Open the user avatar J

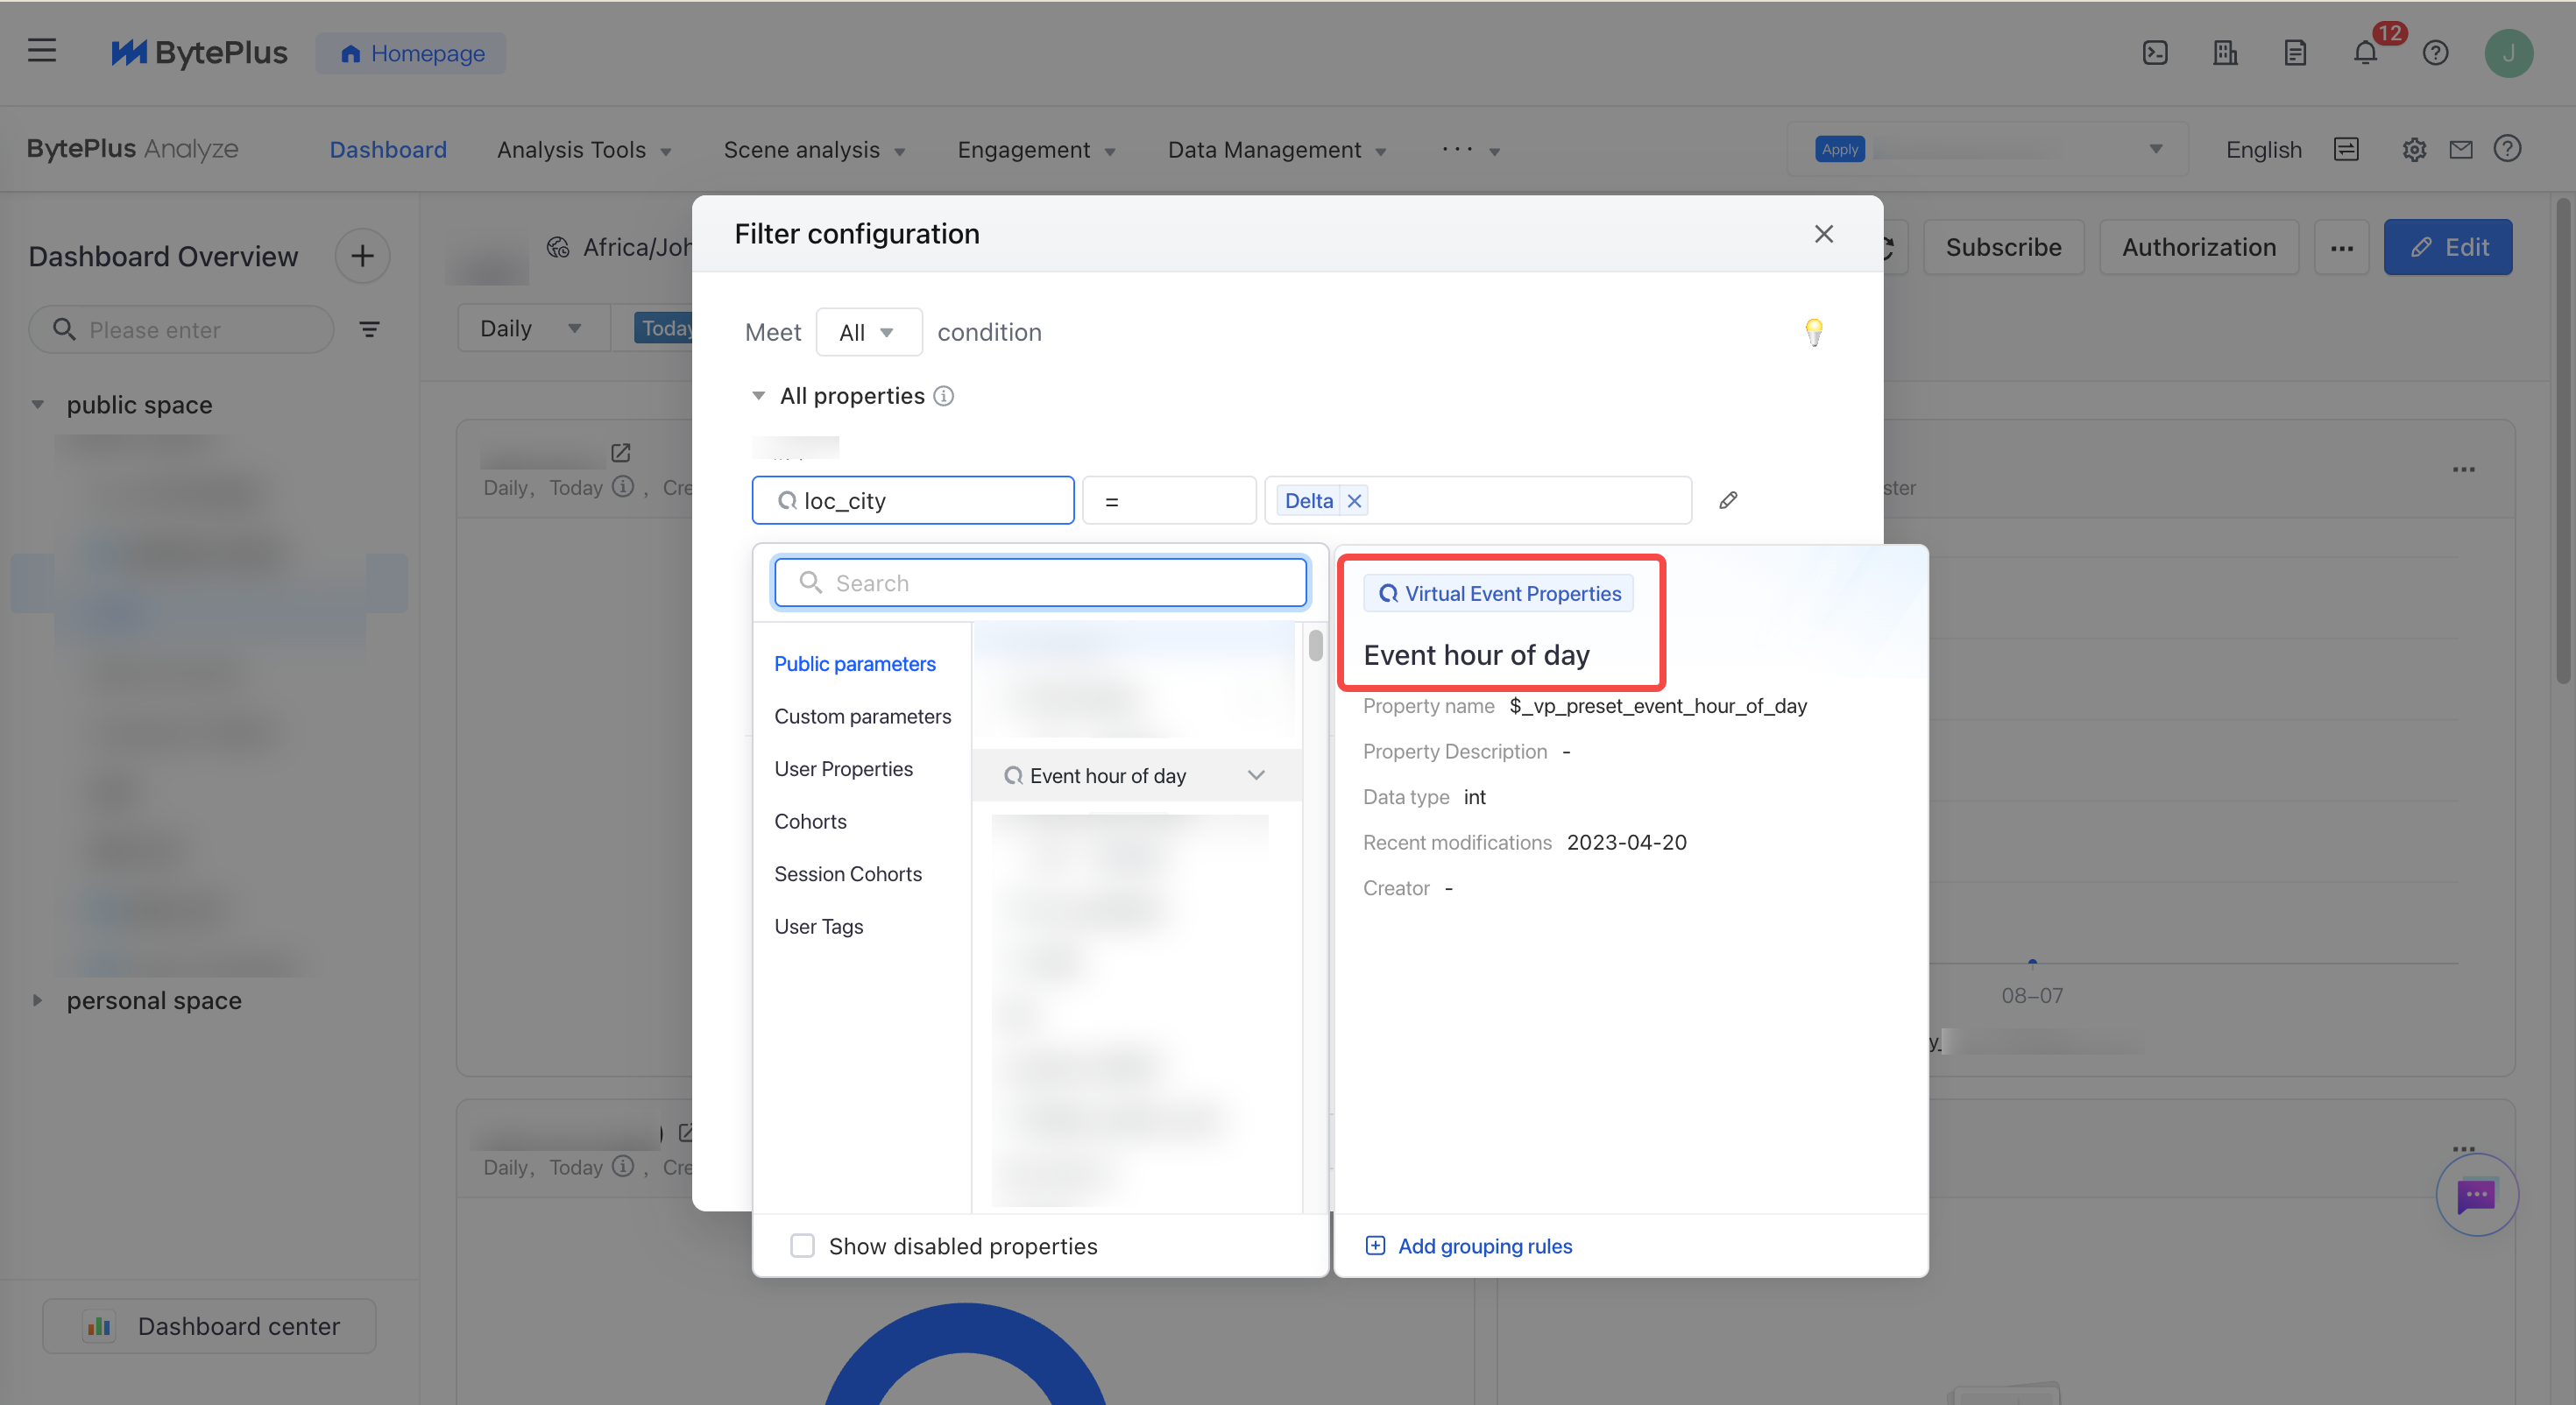pos(2508,53)
